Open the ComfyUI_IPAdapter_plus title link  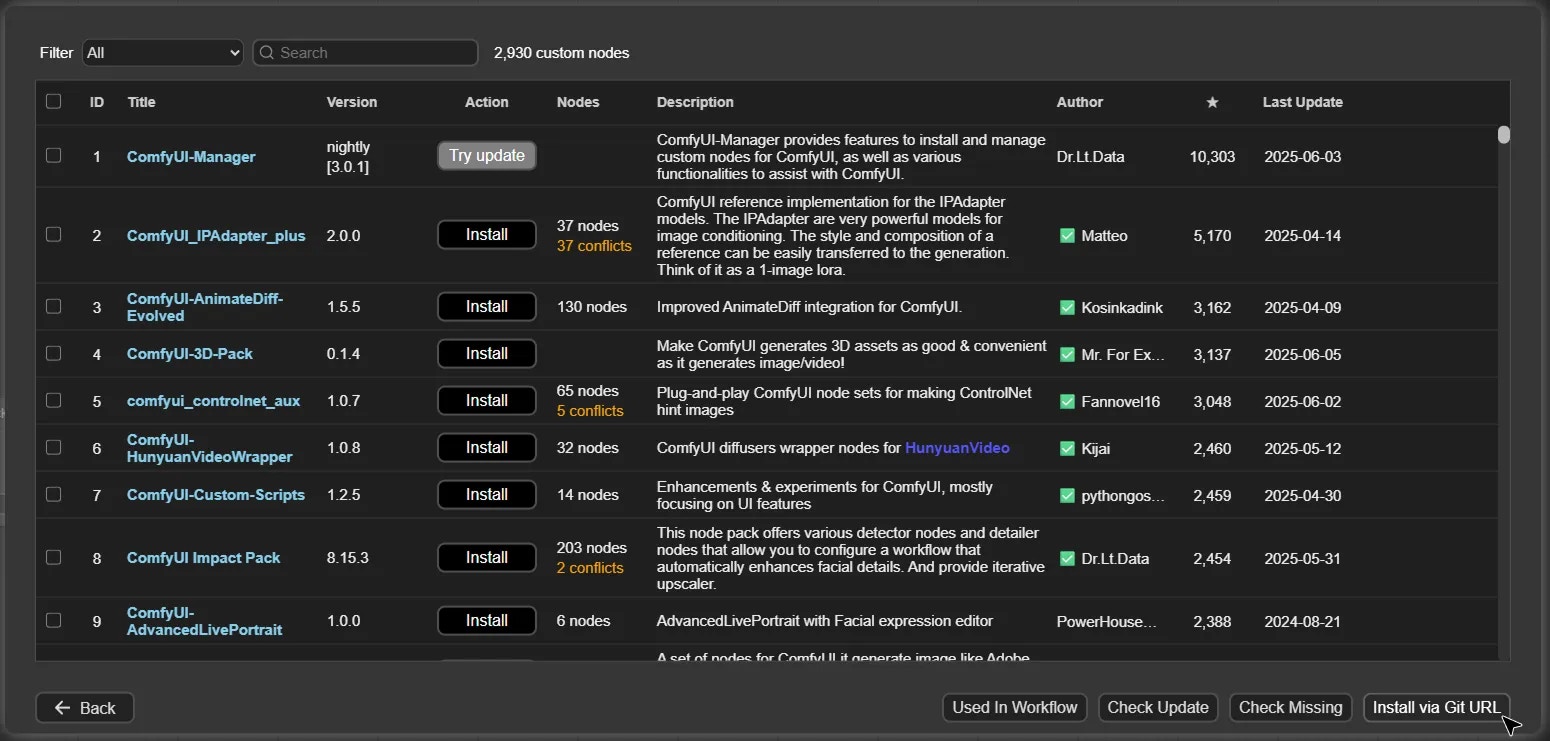click(x=216, y=236)
